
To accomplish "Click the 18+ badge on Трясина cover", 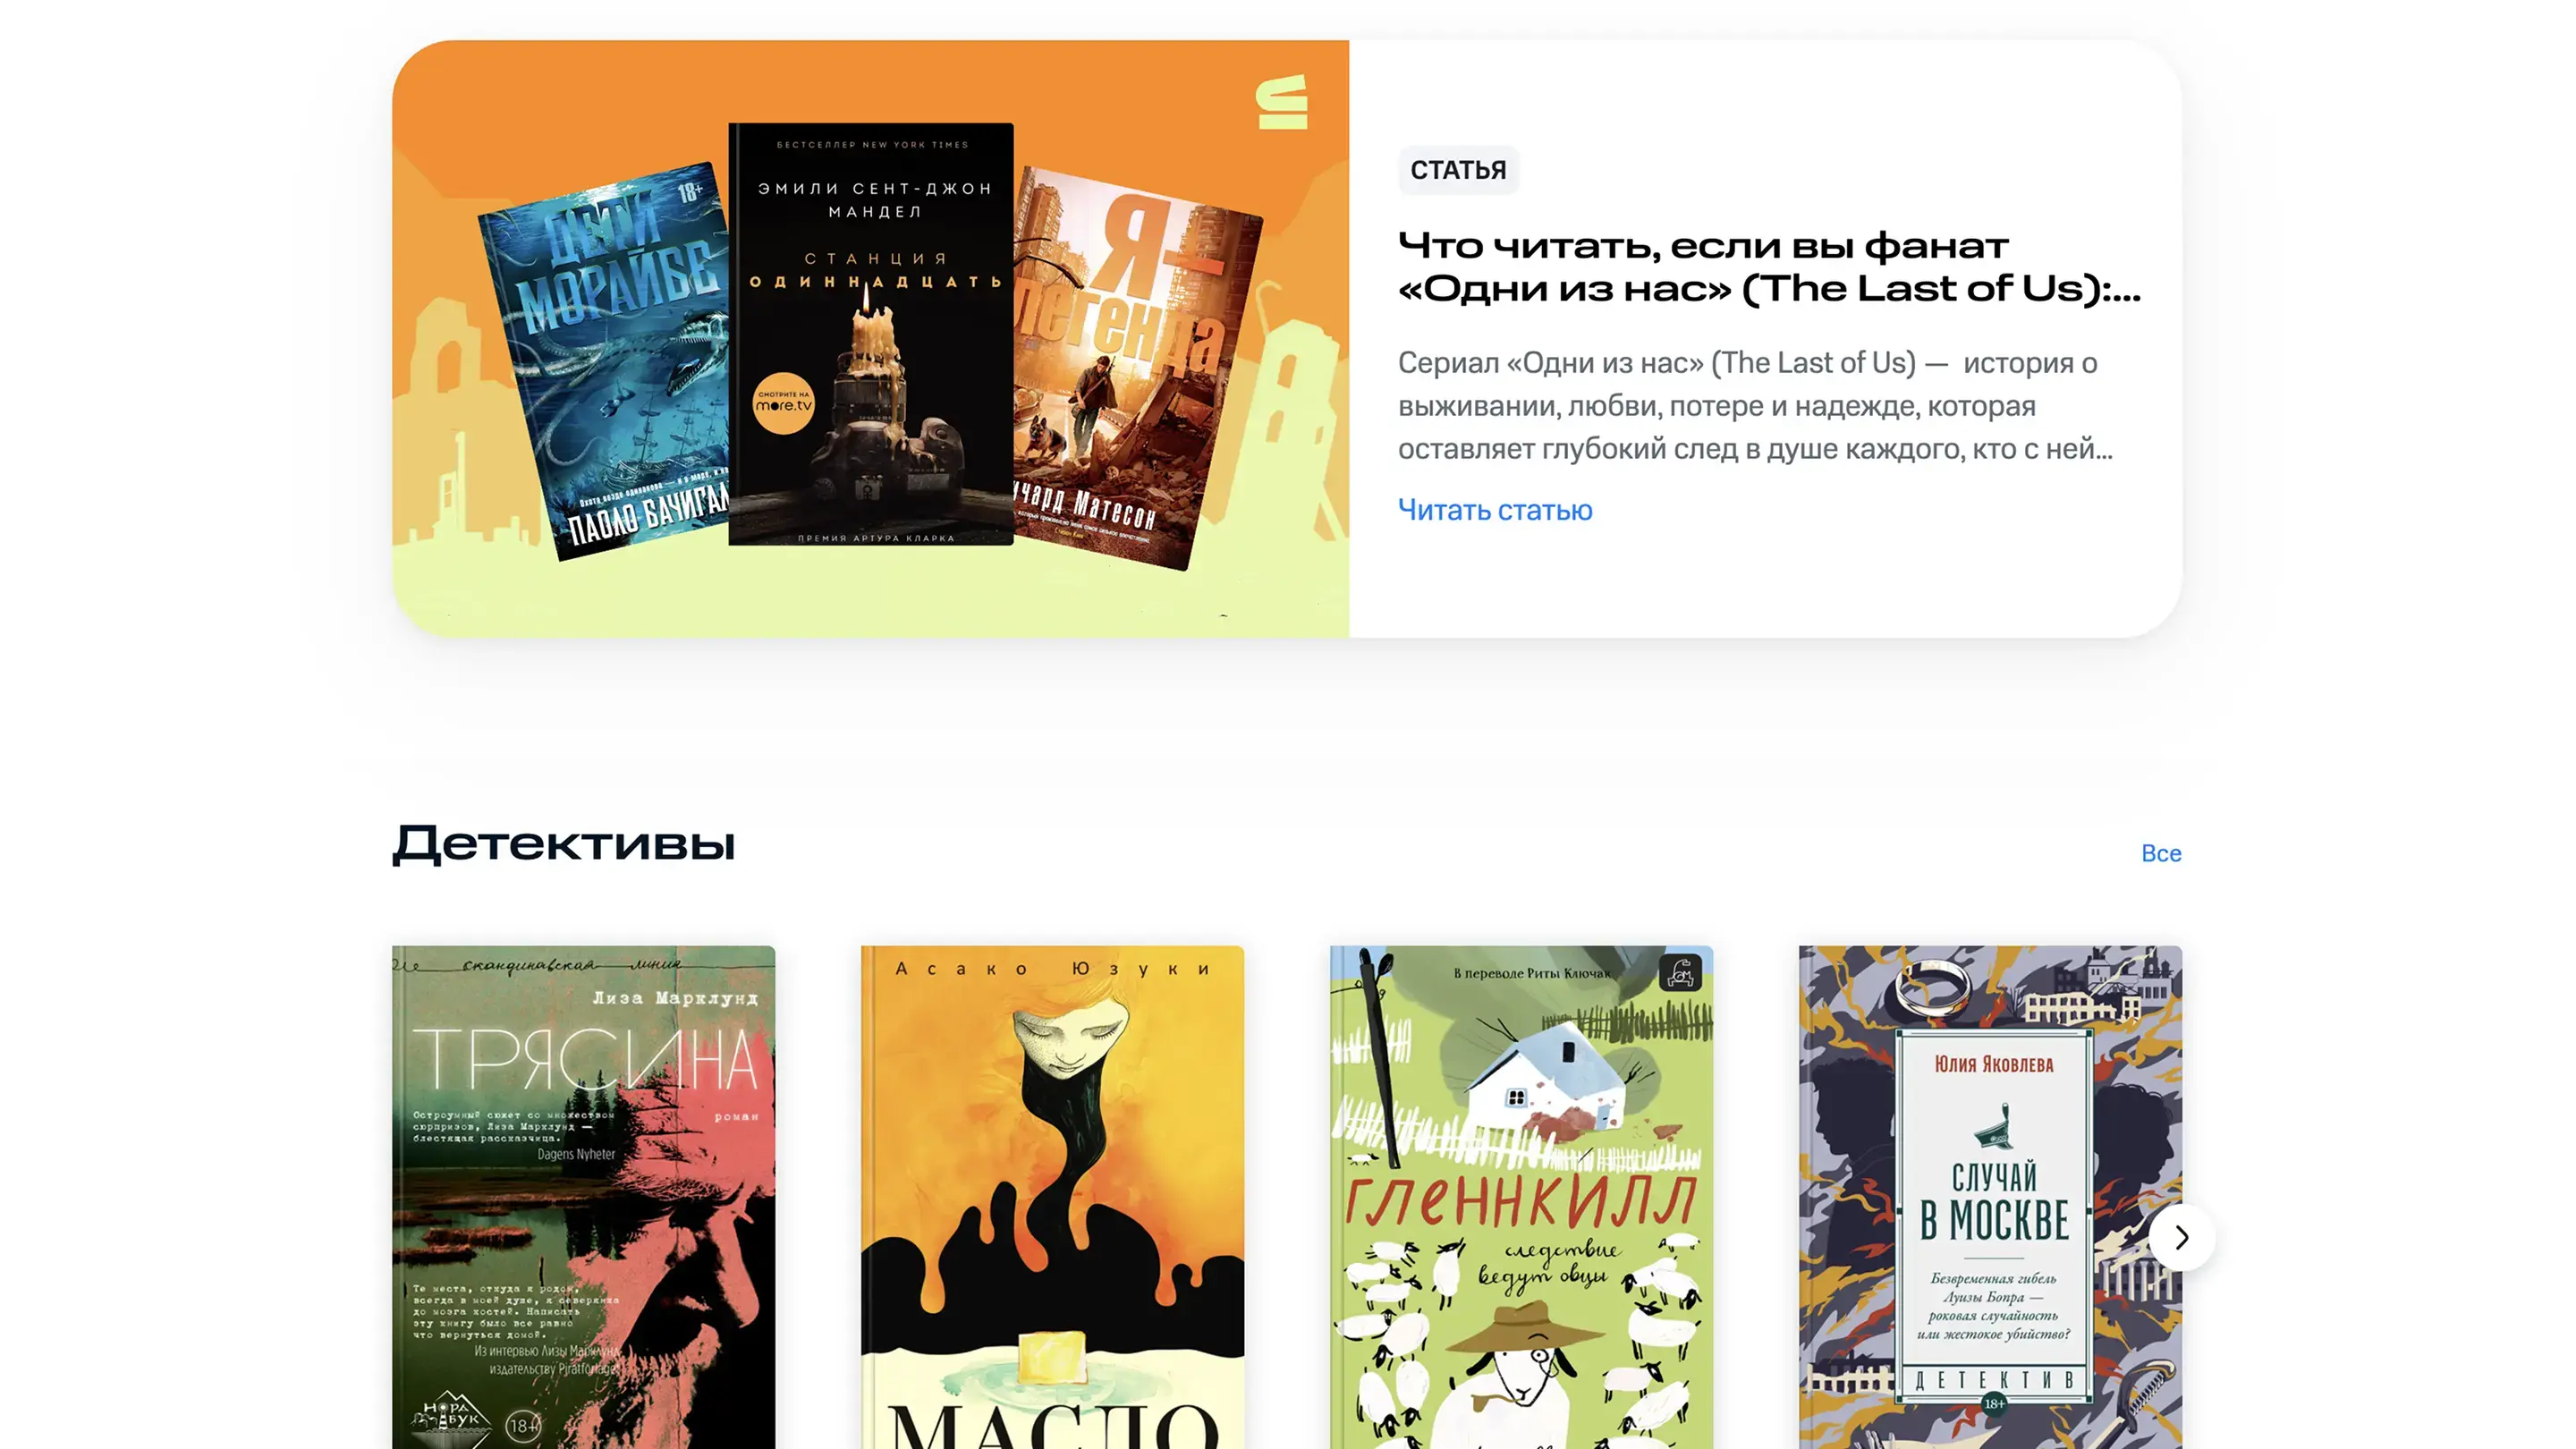I will 523,1425.
